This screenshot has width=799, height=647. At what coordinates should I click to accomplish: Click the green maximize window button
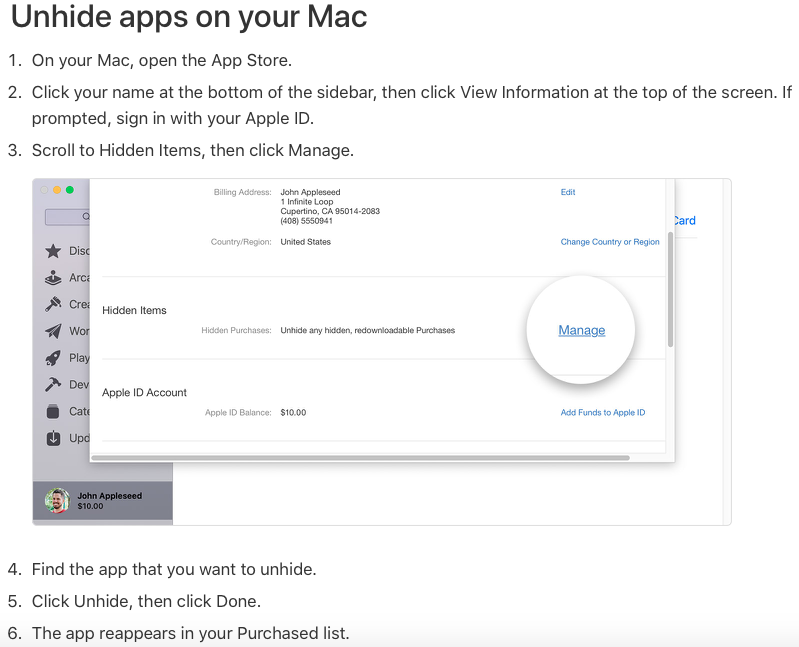70,190
